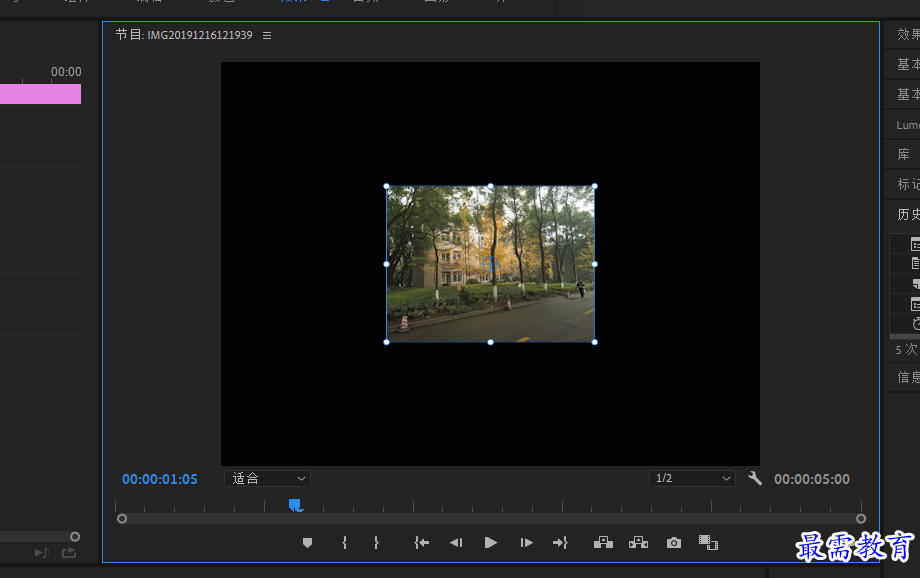Click the bottom-left transform handle of image
Viewport: 920px width, 578px height.
(x=387, y=342)
